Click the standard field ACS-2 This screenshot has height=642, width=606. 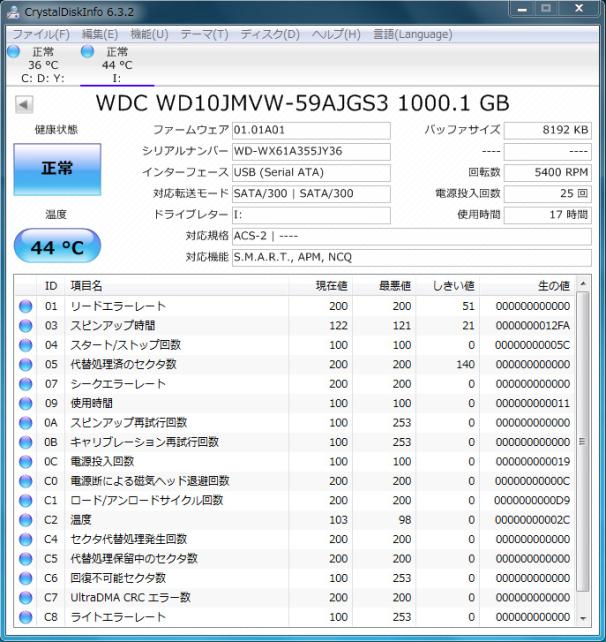(412, 237)
